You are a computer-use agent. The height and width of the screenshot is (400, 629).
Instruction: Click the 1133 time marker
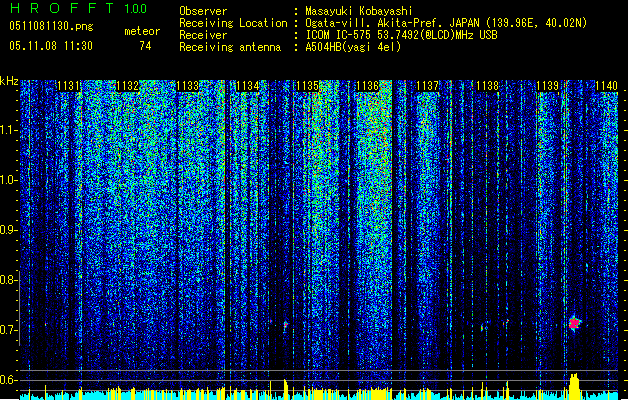tap(187, 86)
